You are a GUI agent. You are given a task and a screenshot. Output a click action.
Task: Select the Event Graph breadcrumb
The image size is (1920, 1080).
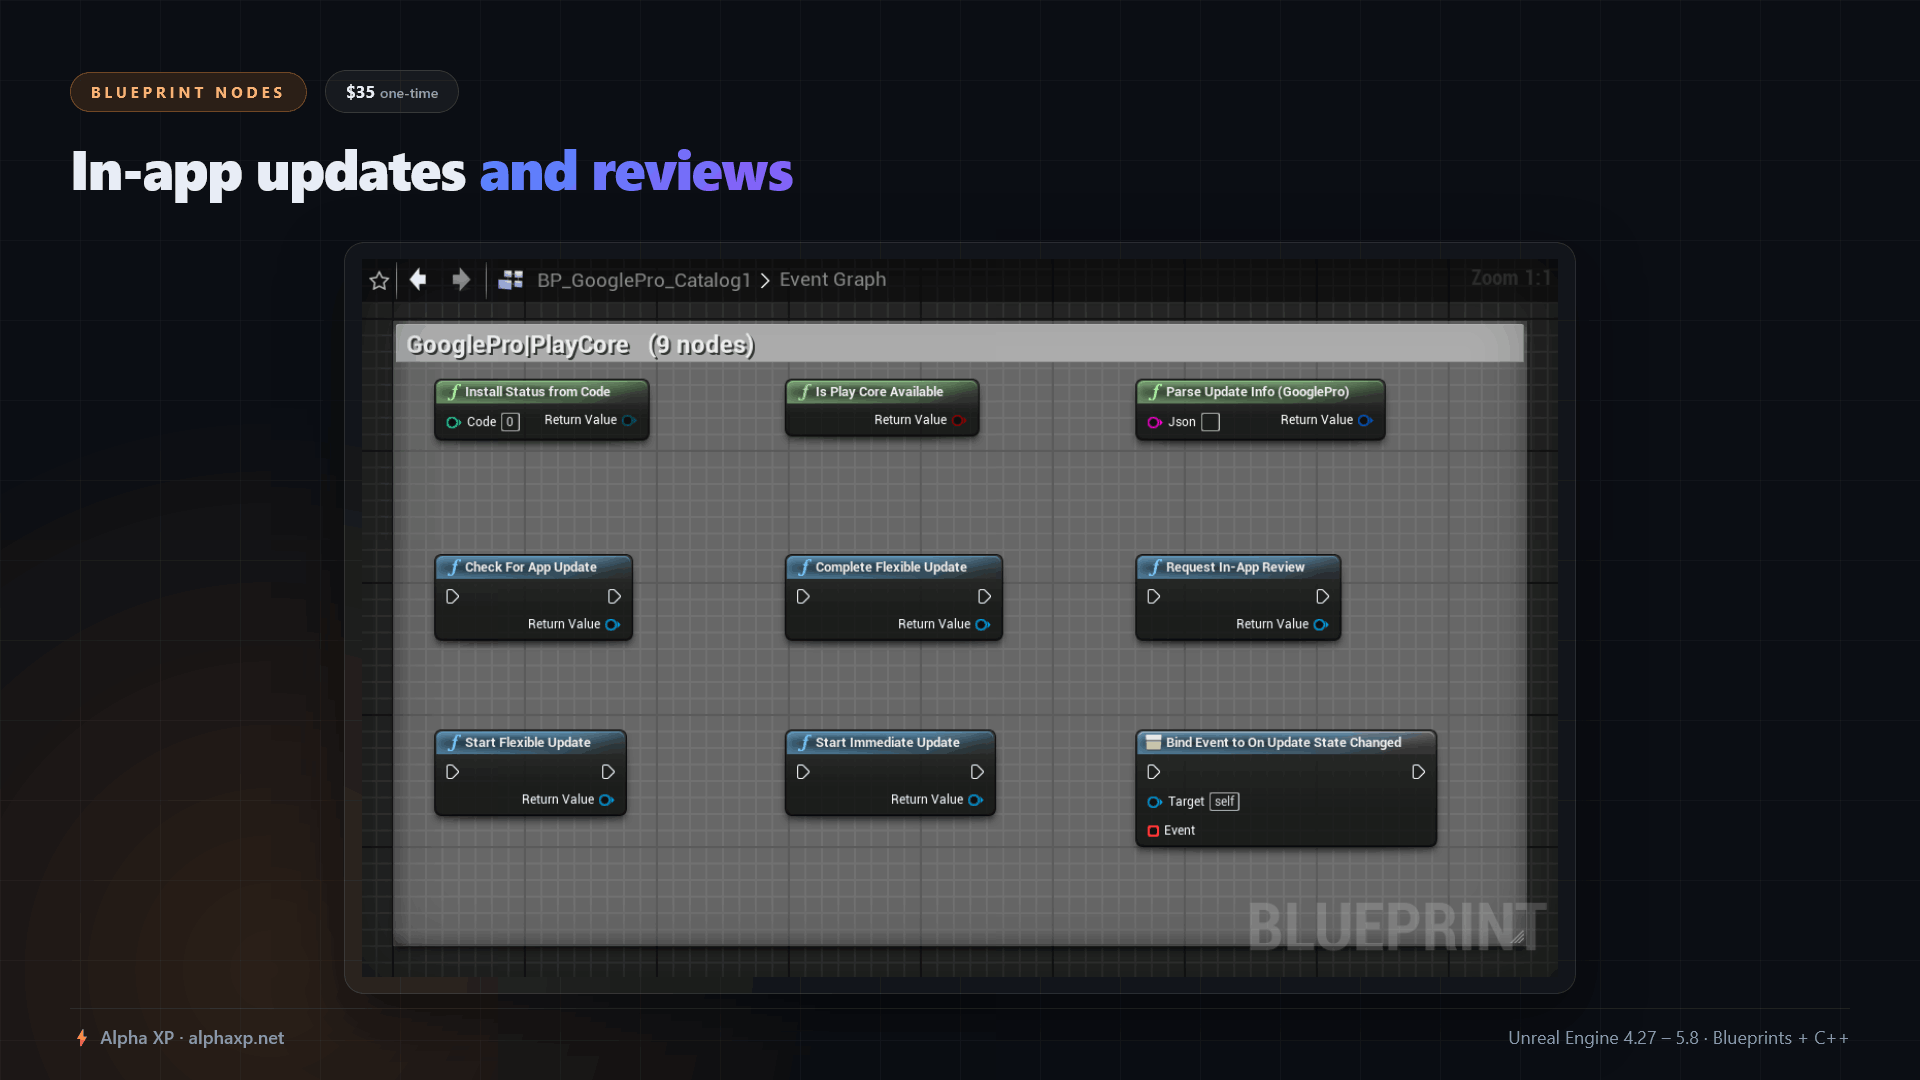833,280
